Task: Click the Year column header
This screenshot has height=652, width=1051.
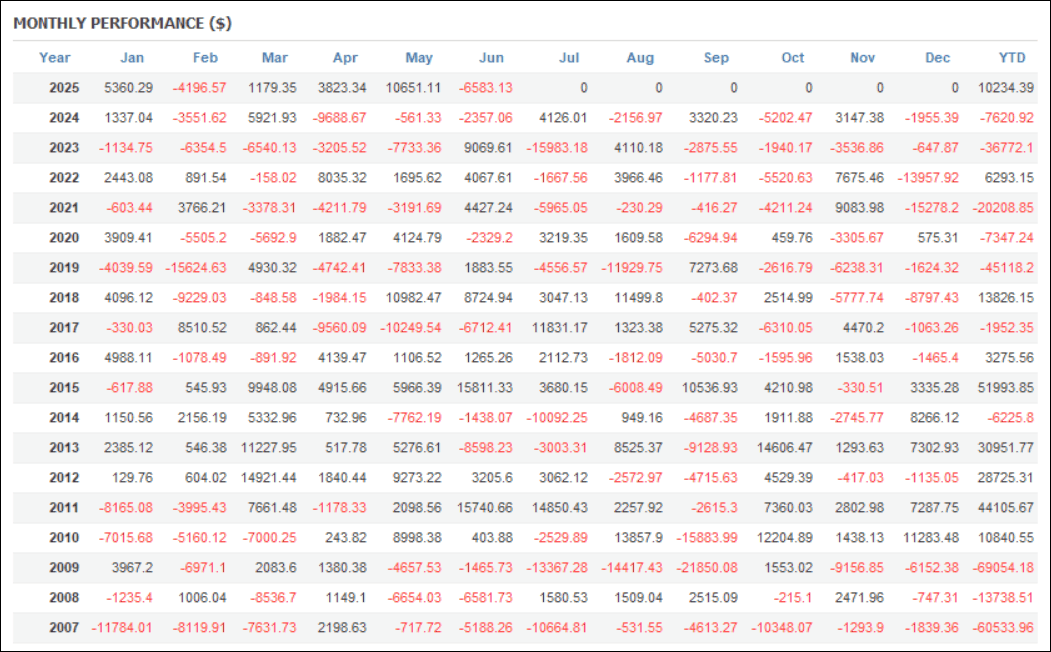Action: [x=54, y=58]
